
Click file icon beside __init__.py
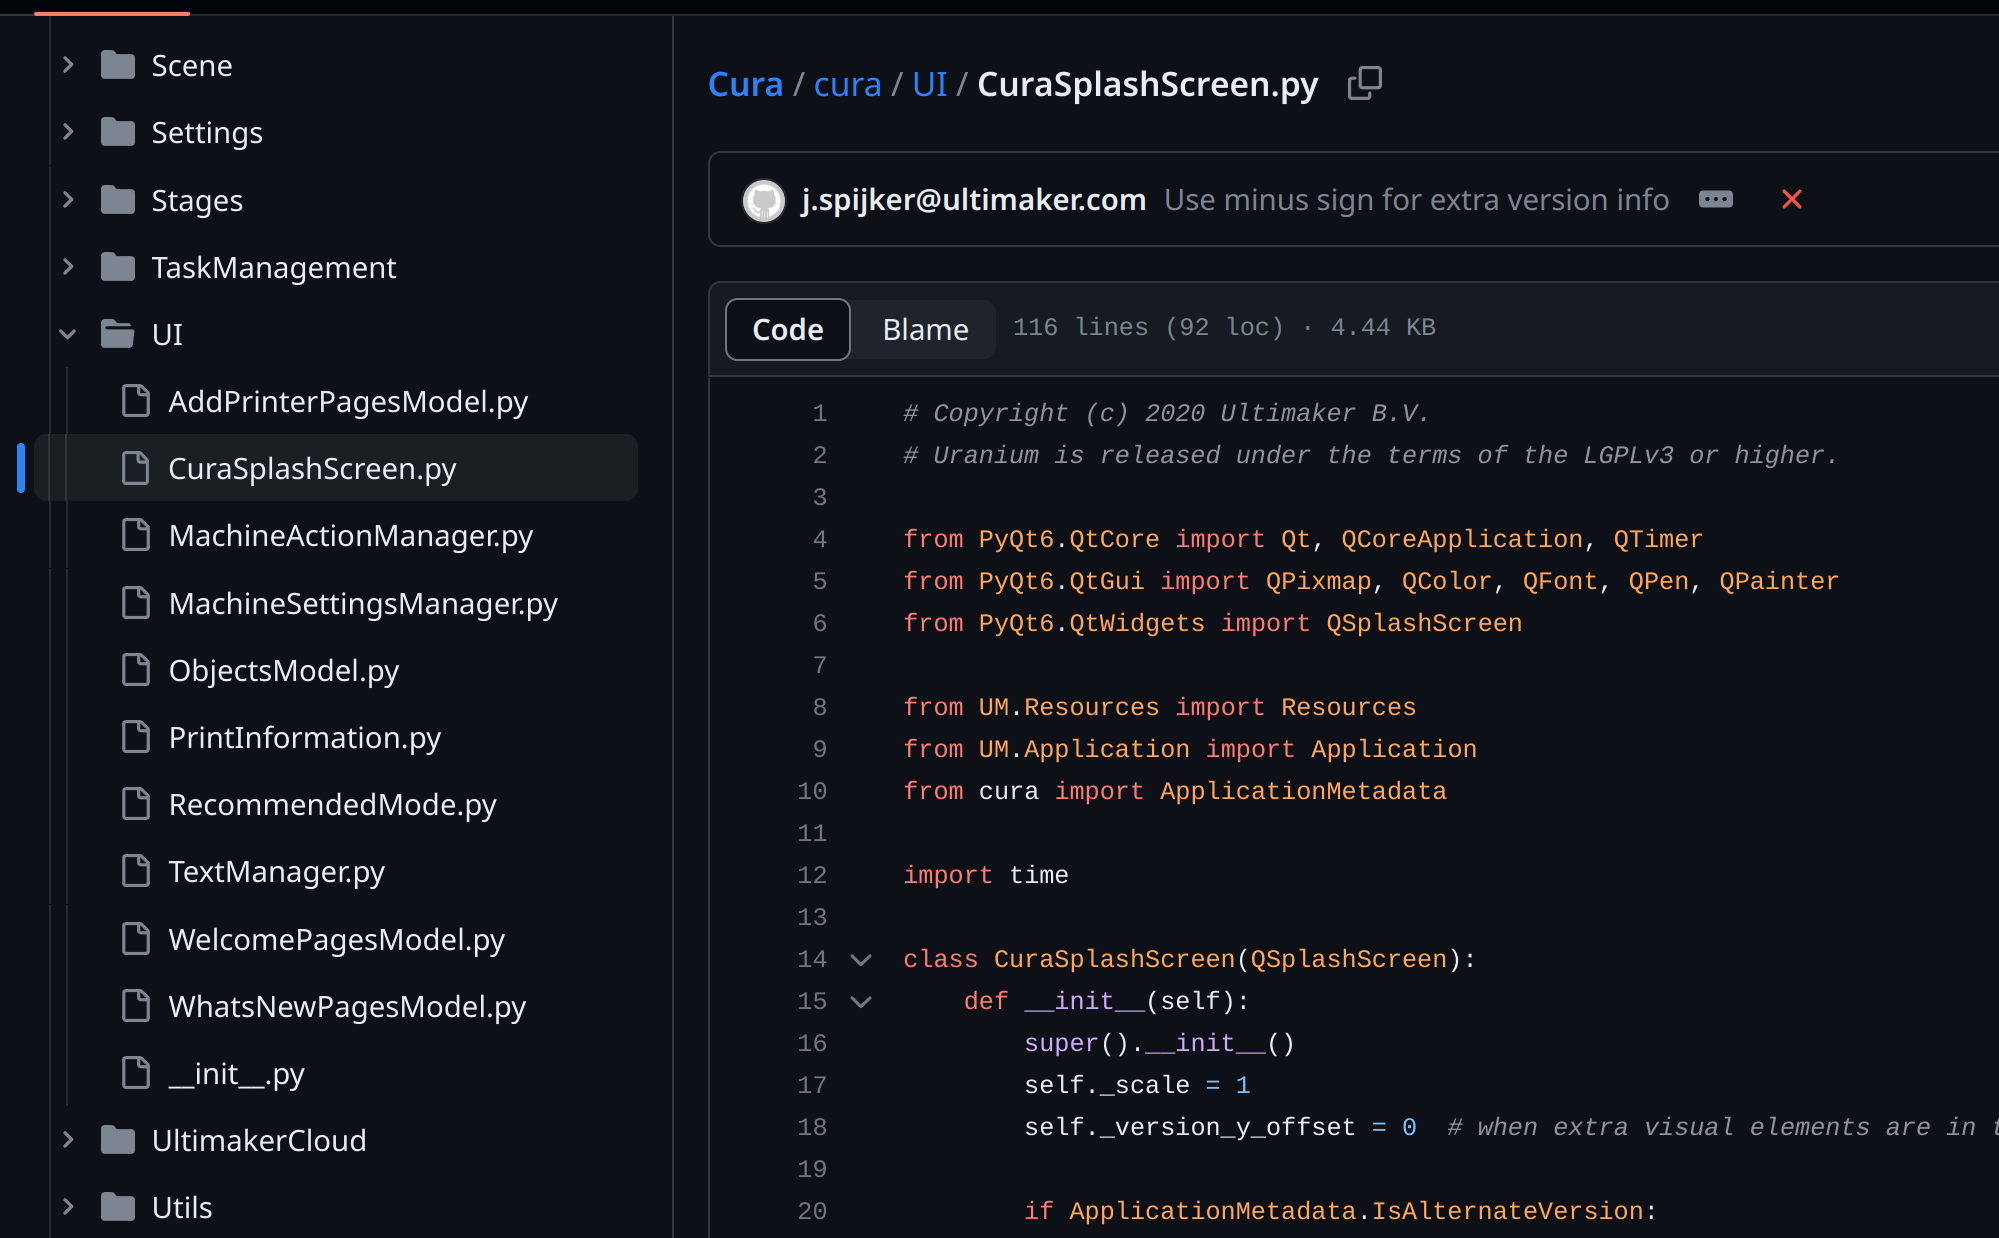(135, 1073)
